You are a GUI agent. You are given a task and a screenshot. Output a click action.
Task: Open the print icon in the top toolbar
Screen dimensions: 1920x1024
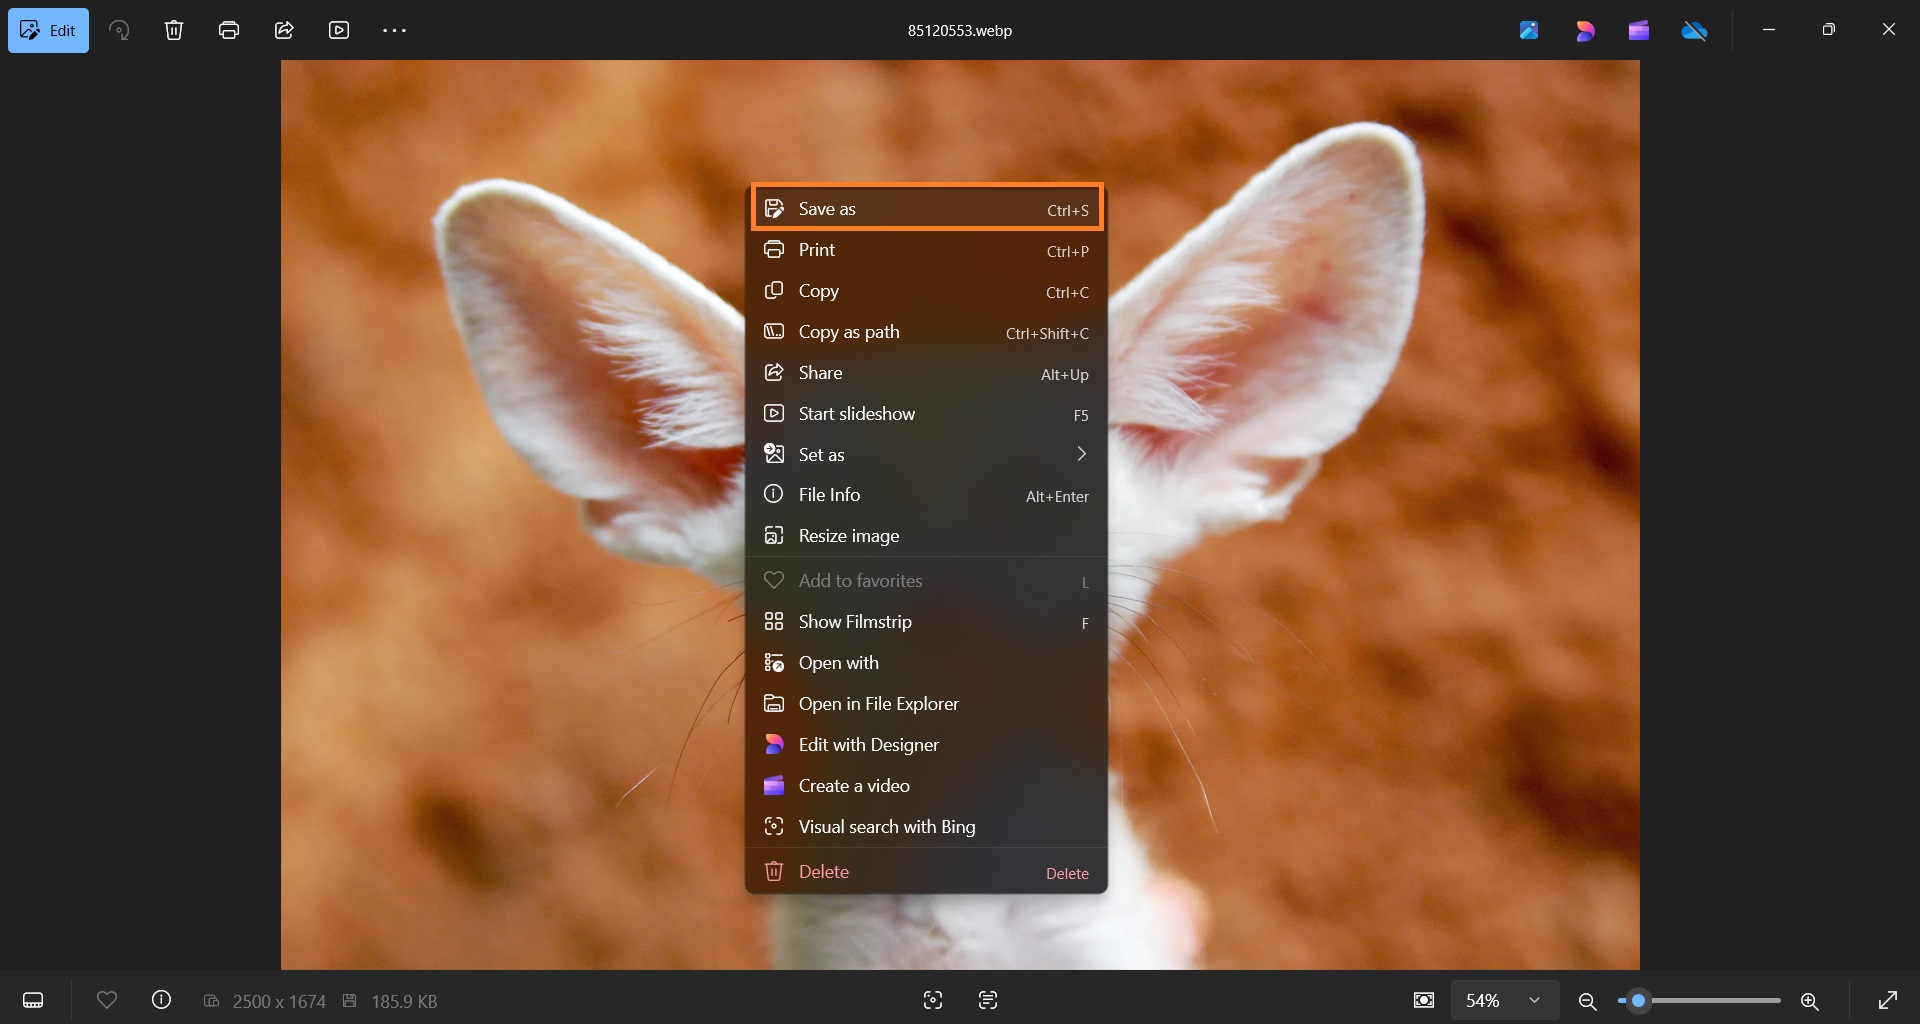point(228,30)
